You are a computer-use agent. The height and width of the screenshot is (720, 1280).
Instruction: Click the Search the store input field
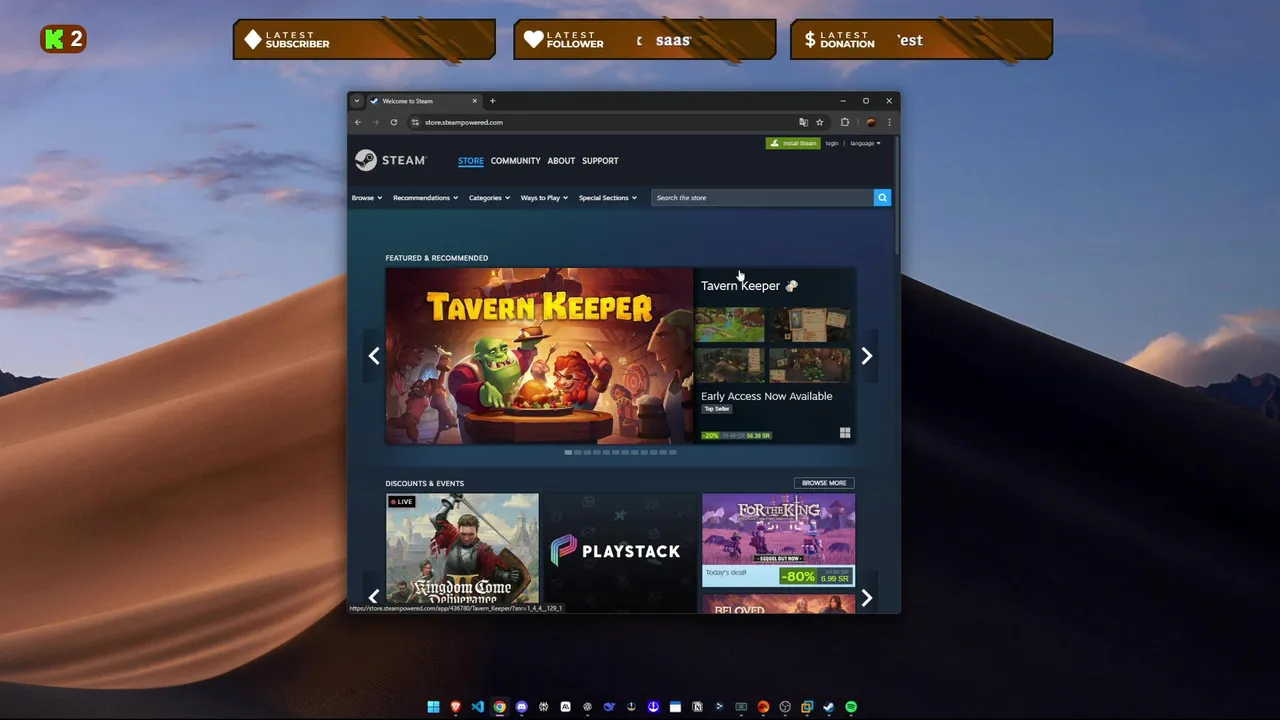pos(762,198)
